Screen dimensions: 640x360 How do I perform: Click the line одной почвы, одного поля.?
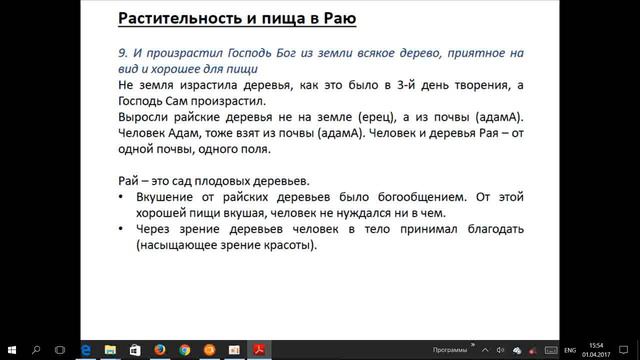(x=194, y=149)
